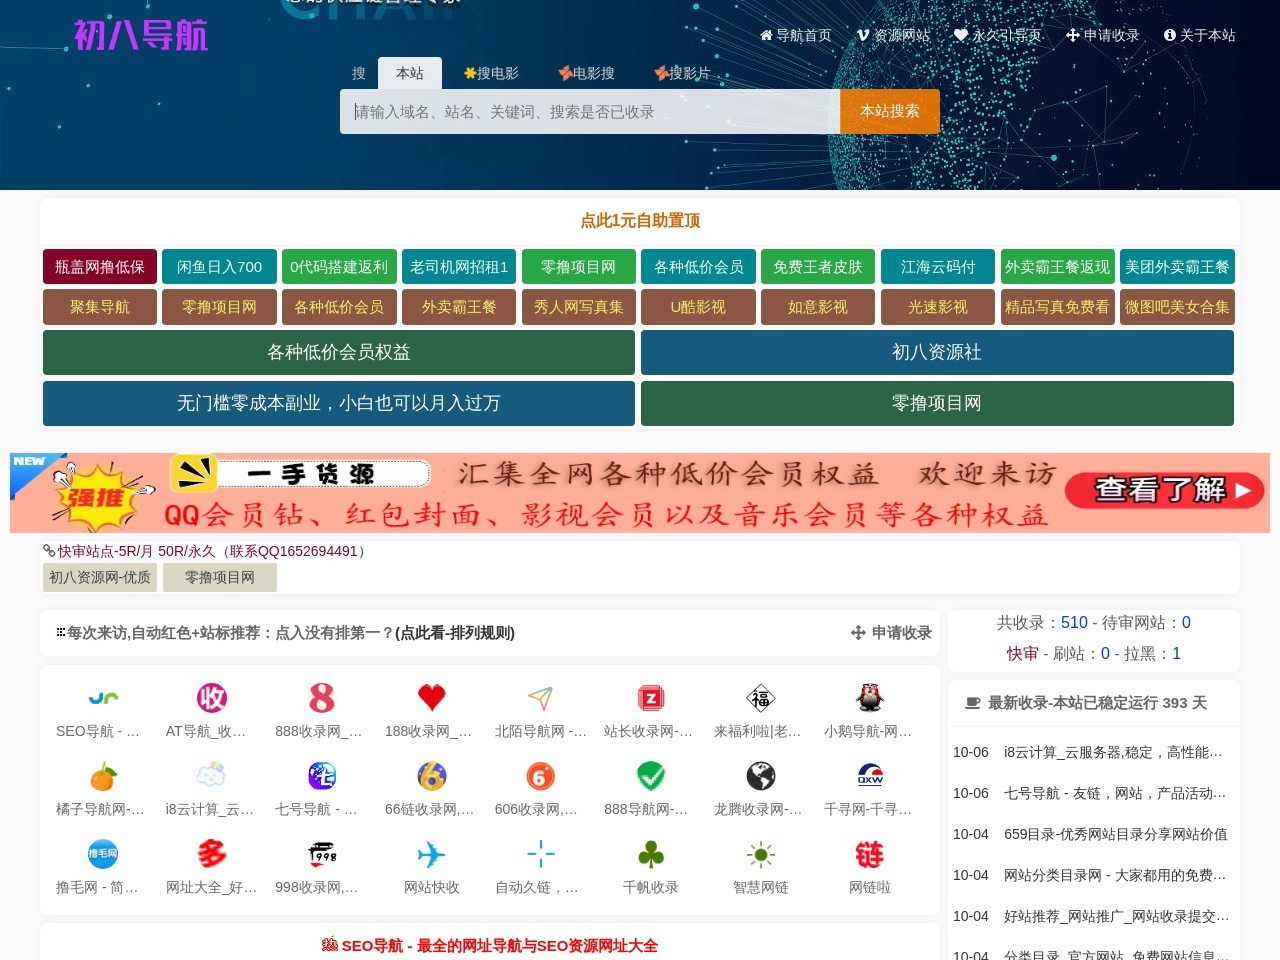Screen dimensions: 1280x960
Task: Click the crosshair icon next to 申请收录
Action: tap(858, 633)
